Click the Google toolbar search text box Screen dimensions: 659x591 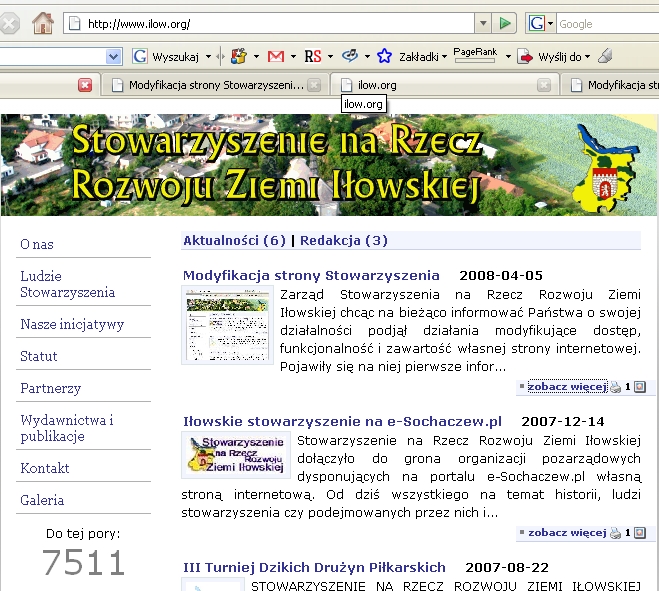[52, 56]
